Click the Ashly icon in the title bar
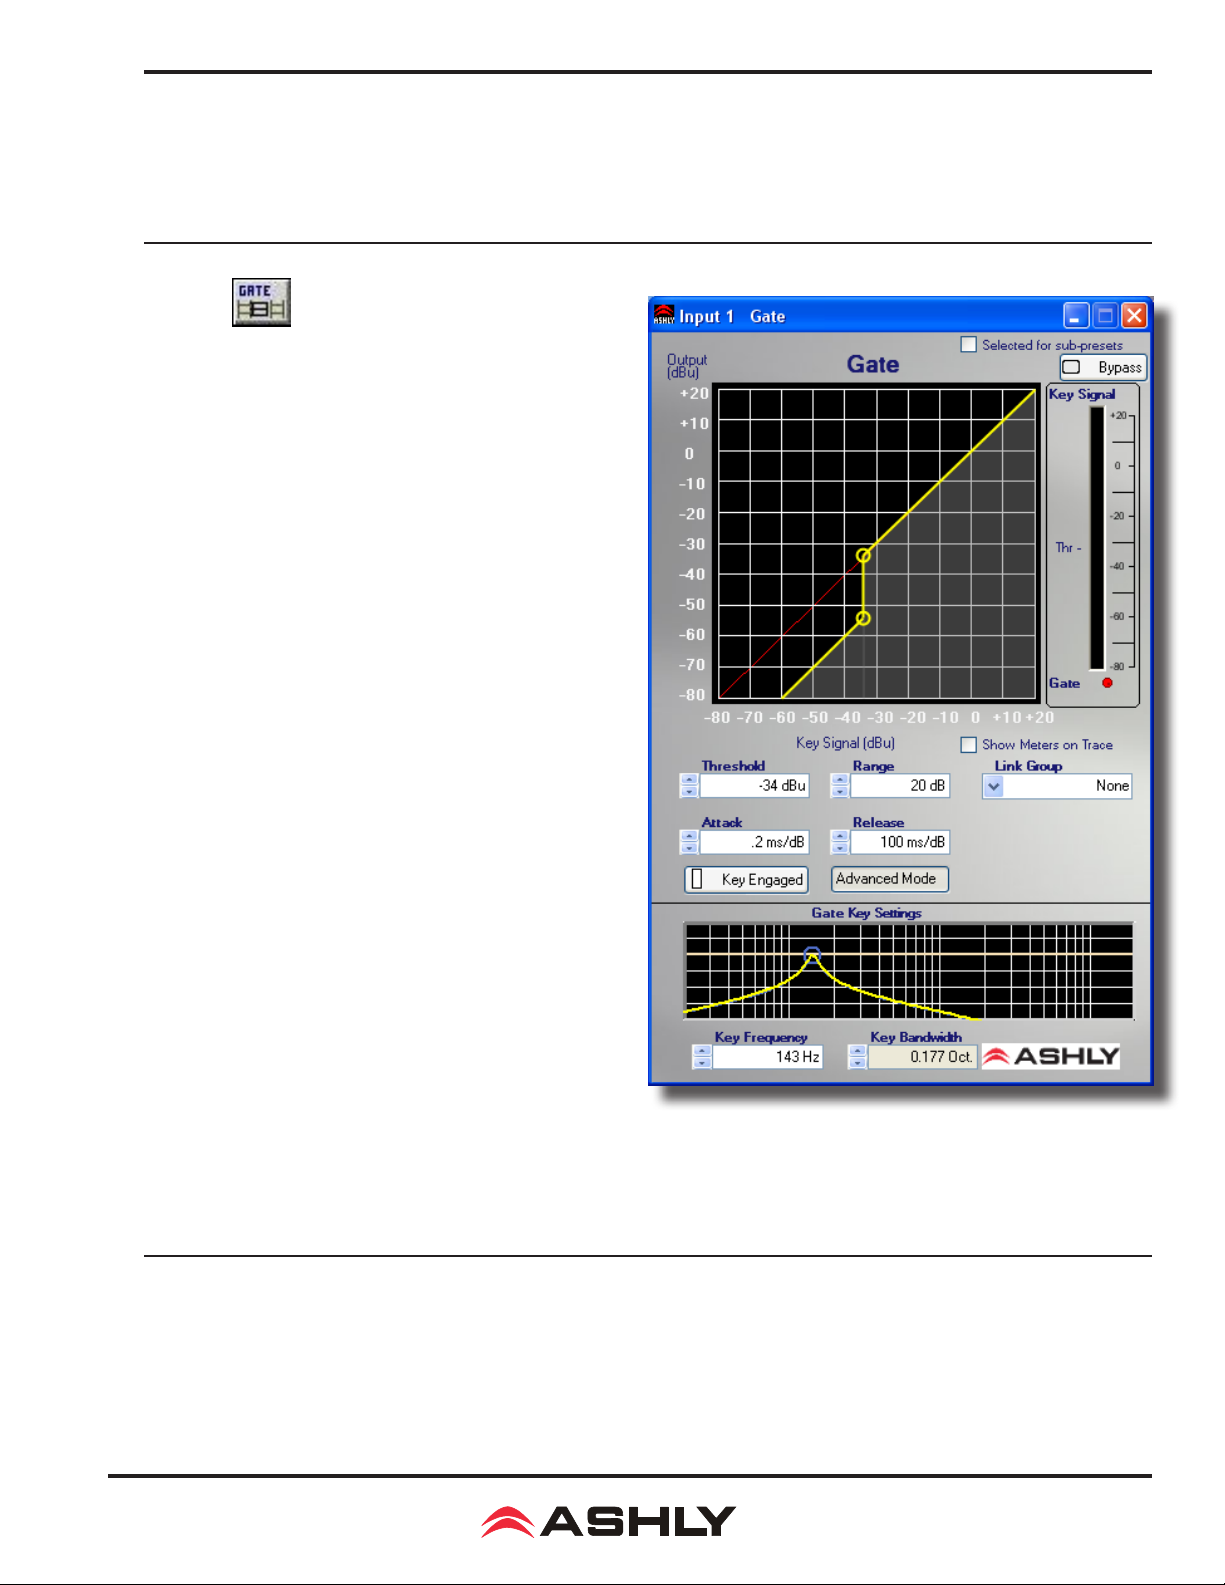 coord(664,315)
